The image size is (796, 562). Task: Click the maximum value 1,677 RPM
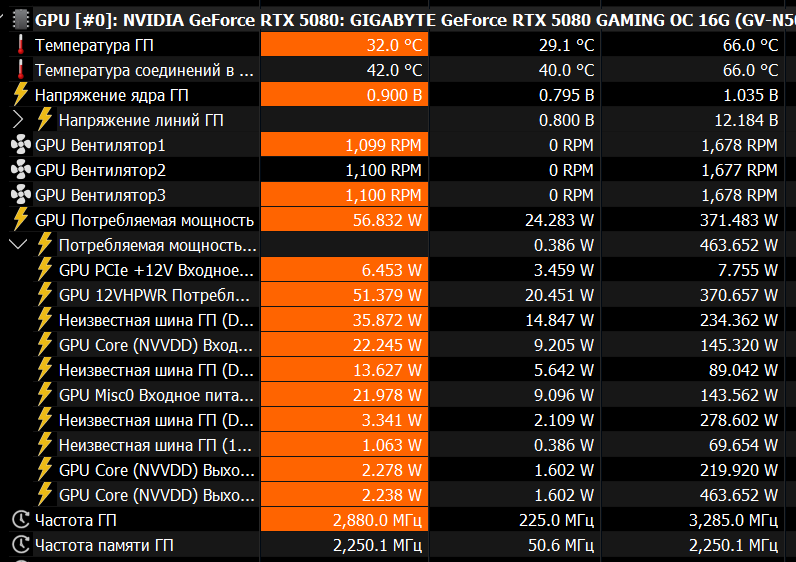pyautogui.click(x=739, y=170)
